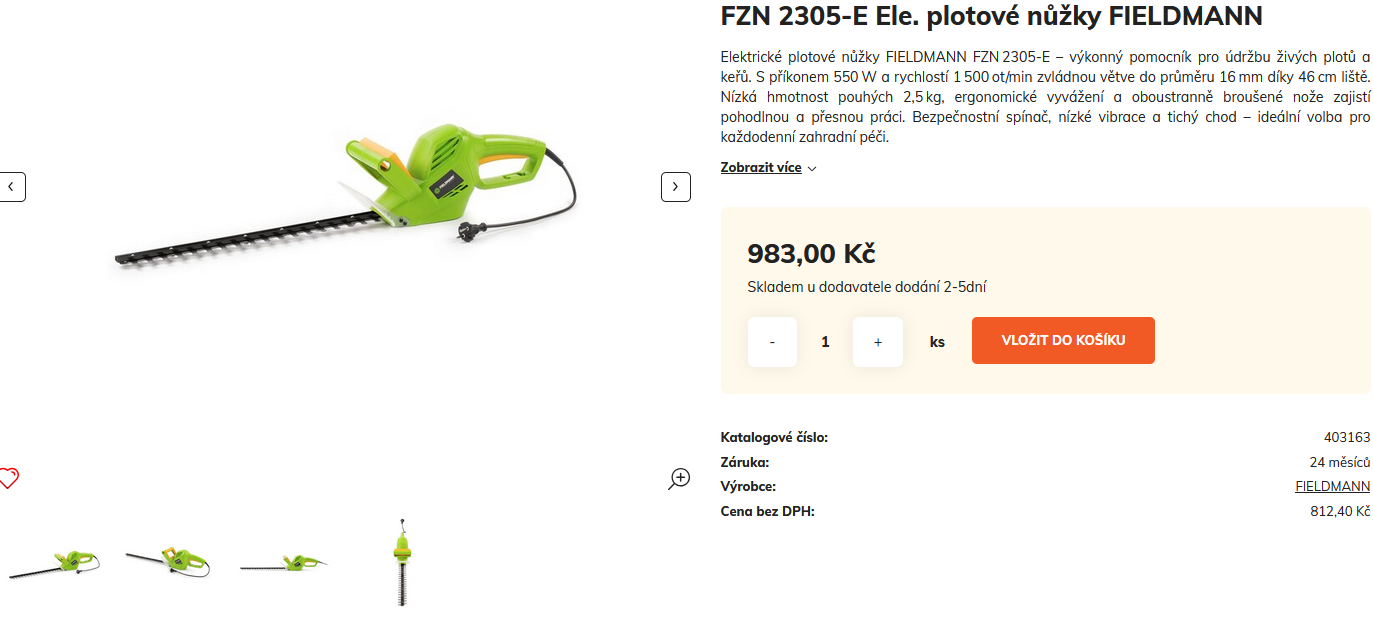Open FIELDMANN manufacturer link
This screenshot has height=628, width=1373.
click(x=1332, y=486)
